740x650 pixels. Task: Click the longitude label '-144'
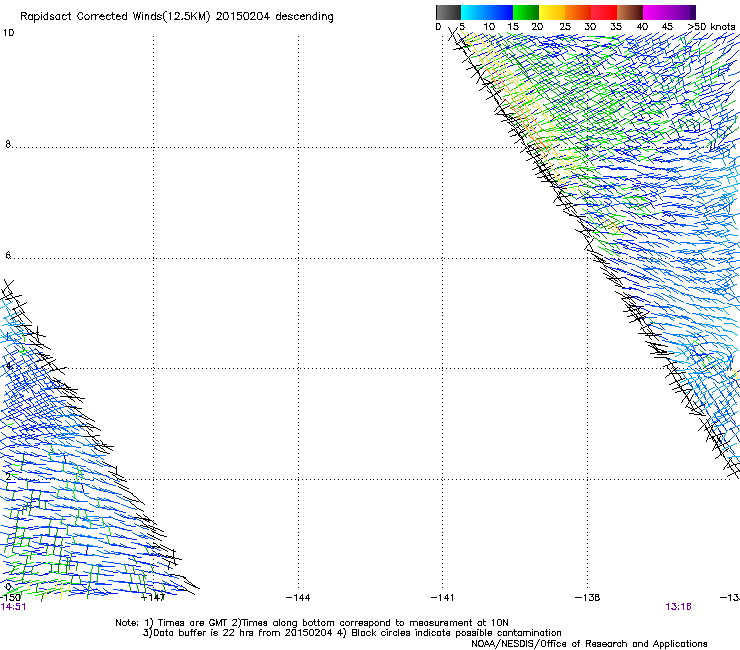[x=298, y=598]
